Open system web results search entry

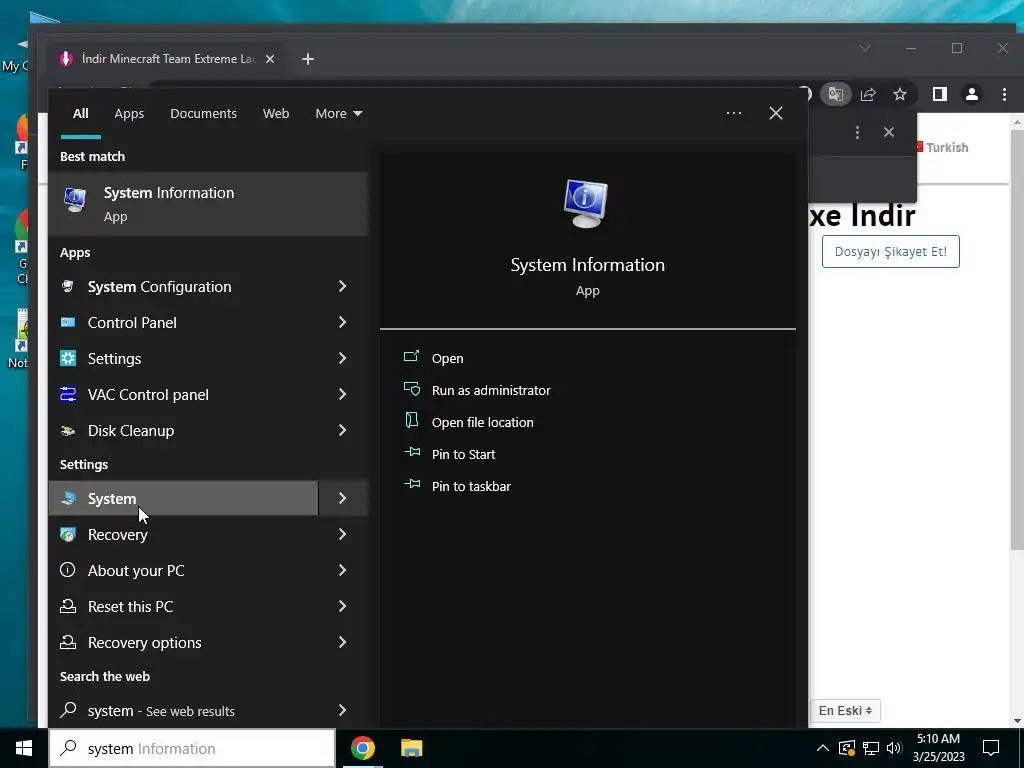click(x=183, y=711)
